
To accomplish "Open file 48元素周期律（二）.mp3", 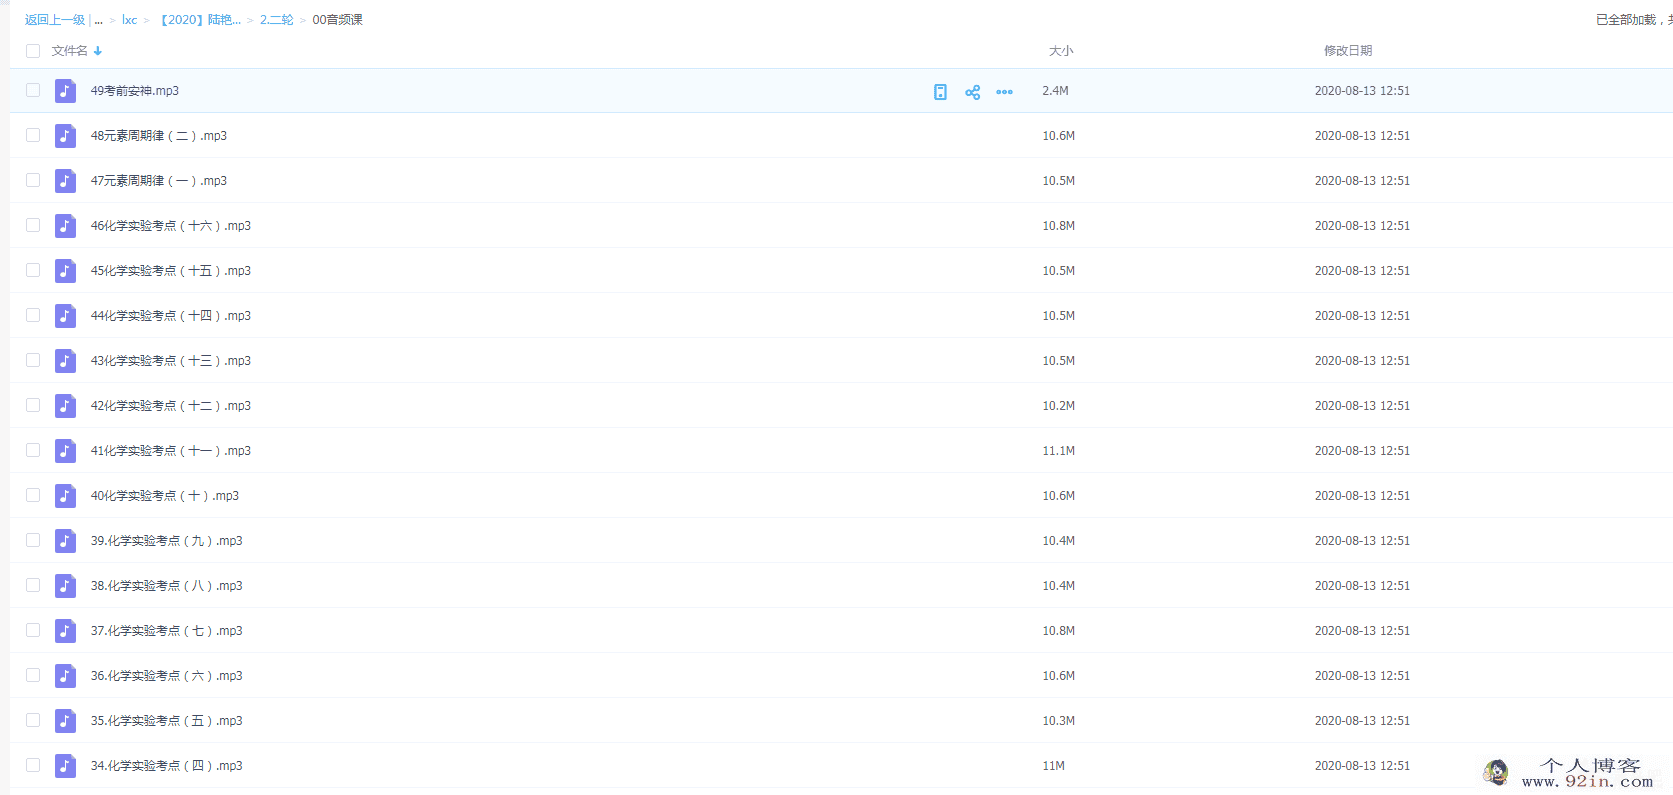I will (x=159, y=136).
